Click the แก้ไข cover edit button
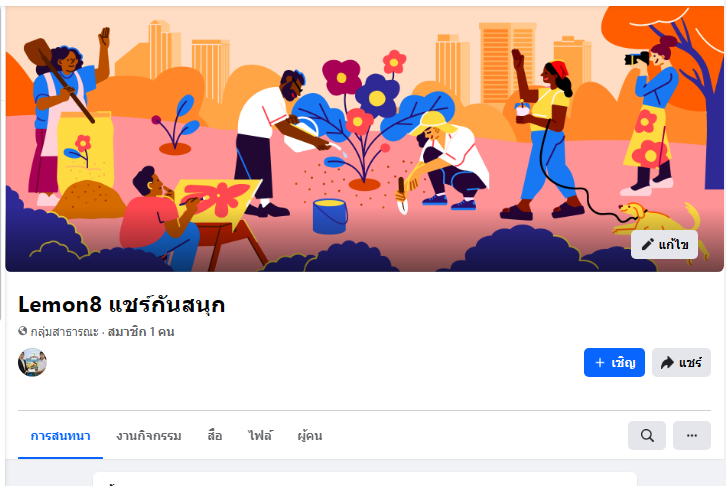Viewport: 726px width, 486px height. click(x=664, y=244)
